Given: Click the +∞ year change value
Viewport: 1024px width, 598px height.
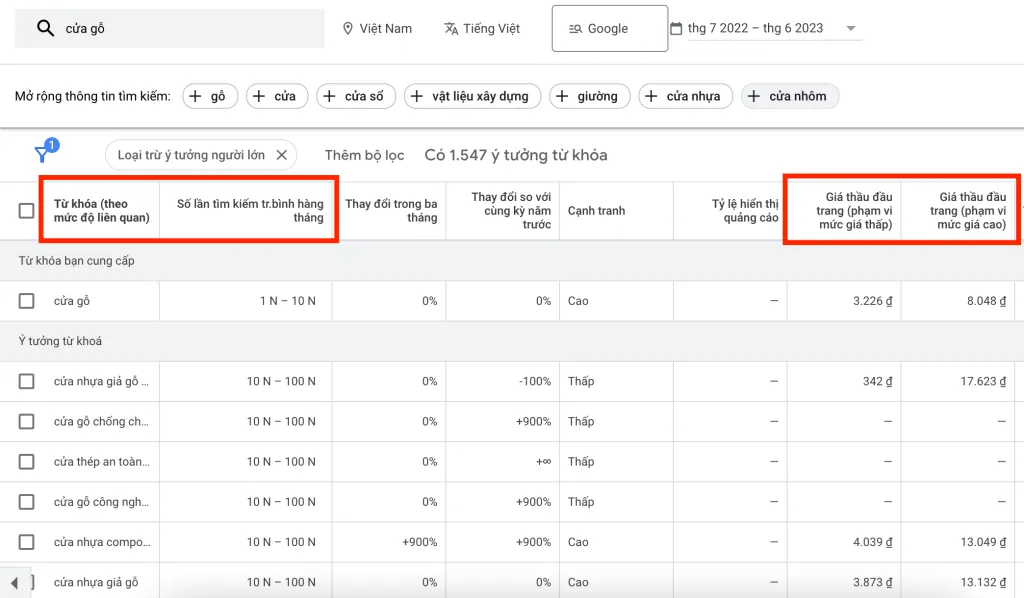Looking at the screenshot, I should pos(543,462).
